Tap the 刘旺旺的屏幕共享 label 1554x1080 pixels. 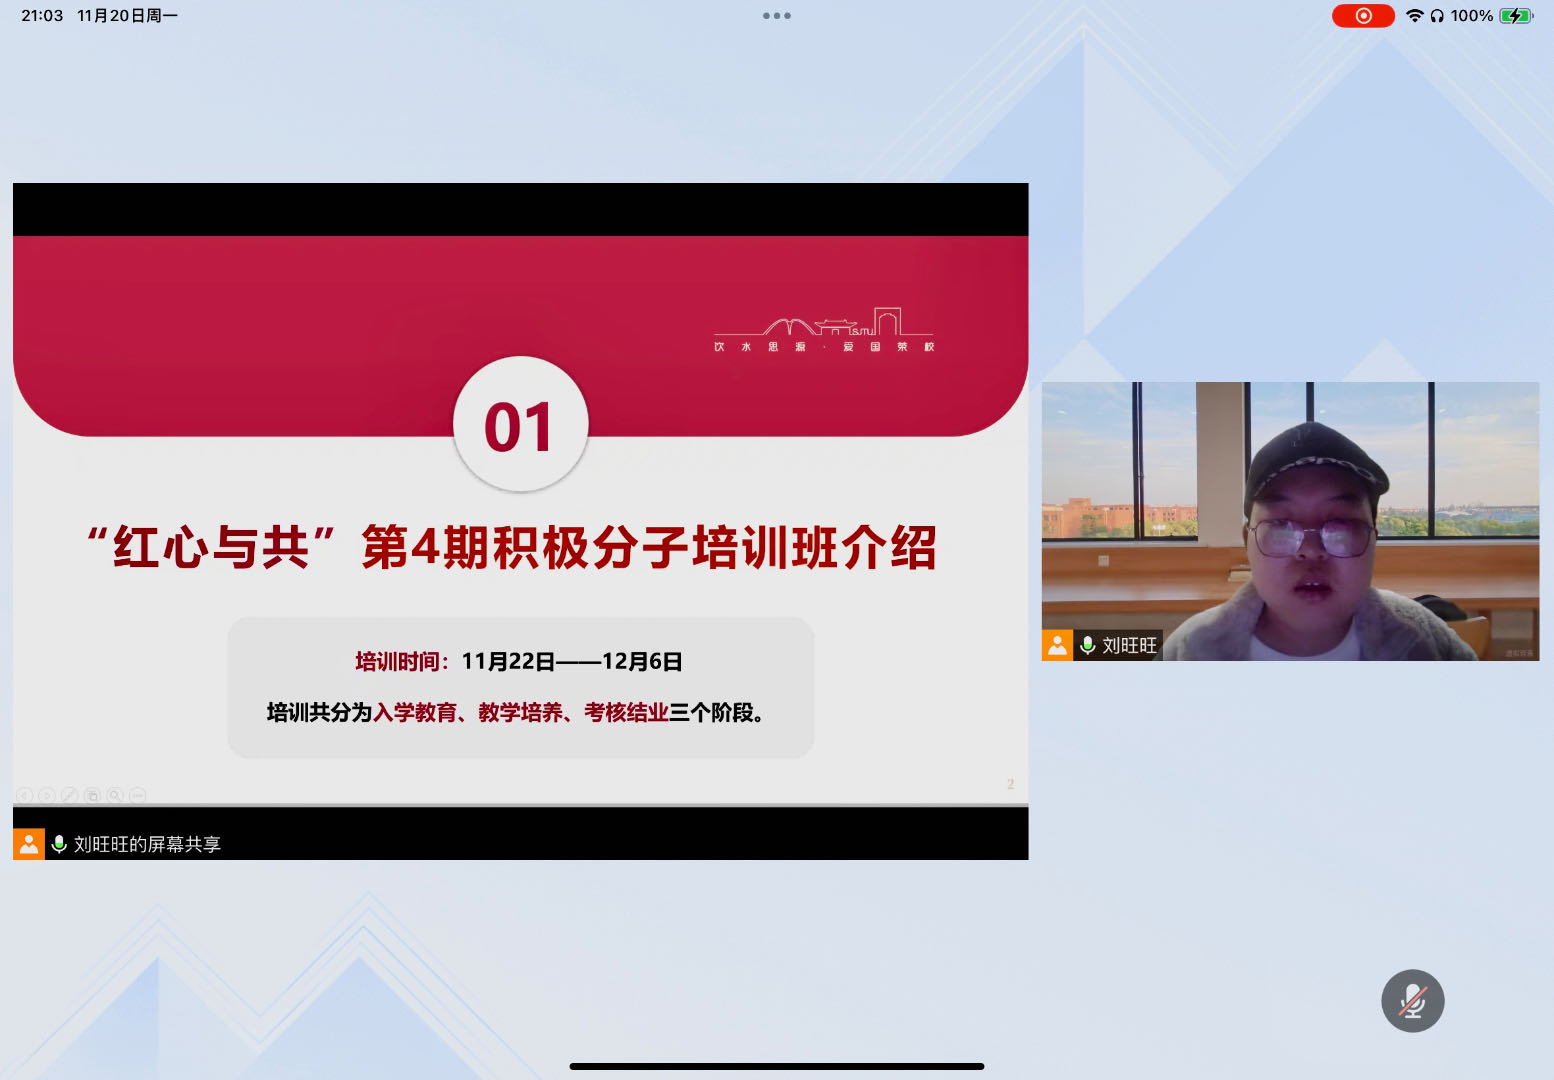[147, 845]
